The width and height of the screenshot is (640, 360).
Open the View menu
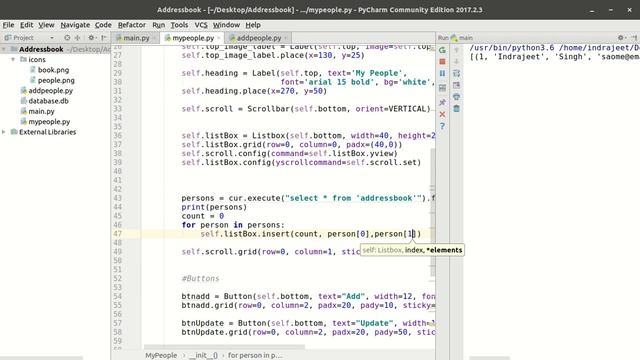coord(46,25)
